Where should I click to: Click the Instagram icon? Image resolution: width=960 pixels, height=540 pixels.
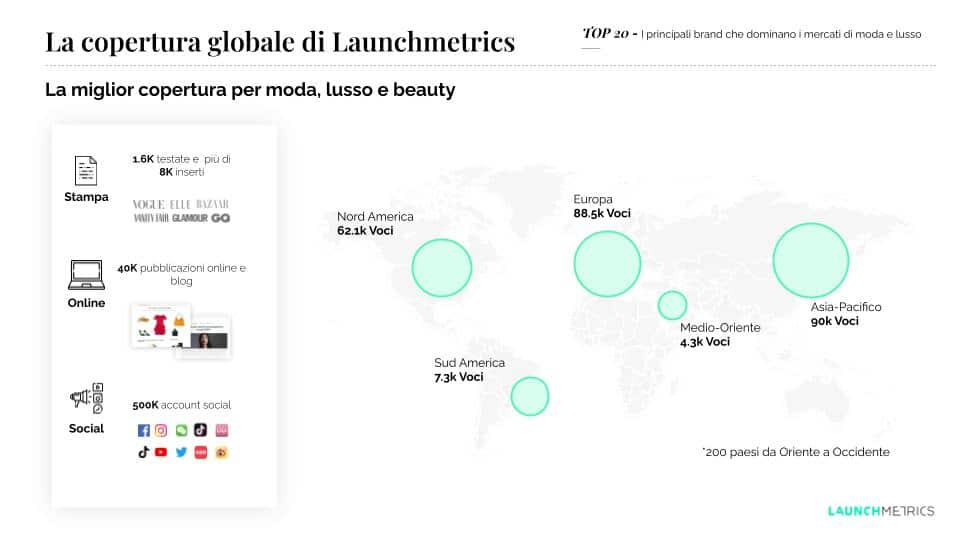161,430
